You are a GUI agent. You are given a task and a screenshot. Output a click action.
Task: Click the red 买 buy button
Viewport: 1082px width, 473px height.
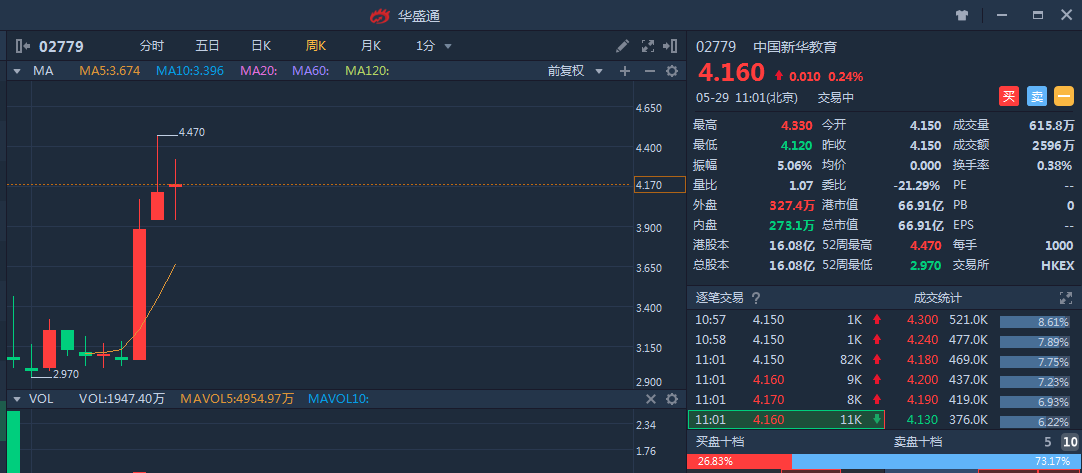(x=1010, y=97)
